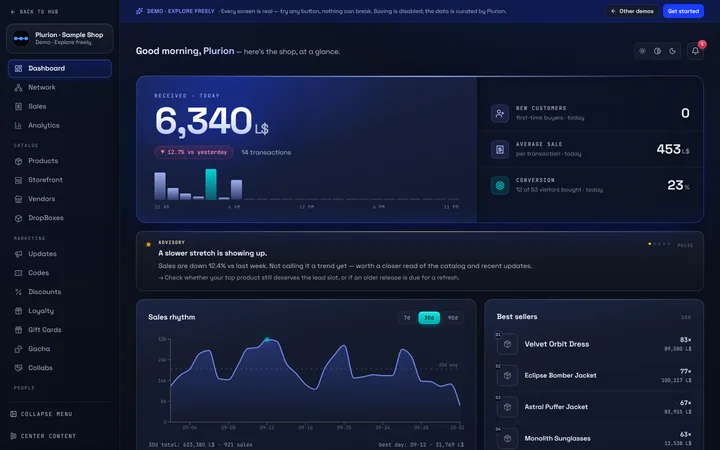Click the Updates megaphone icon
Viewport: 720px width, 450px height.
[x=18, y=254]
